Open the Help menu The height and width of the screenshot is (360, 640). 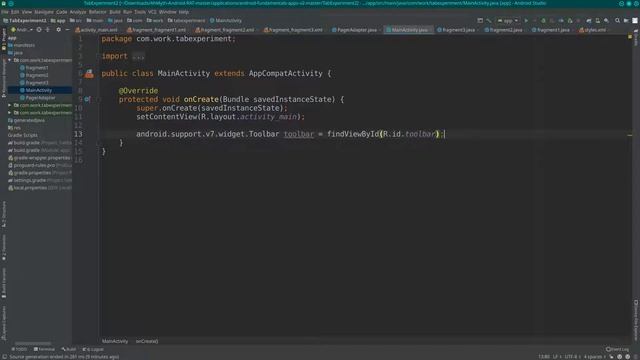point(184,12)
